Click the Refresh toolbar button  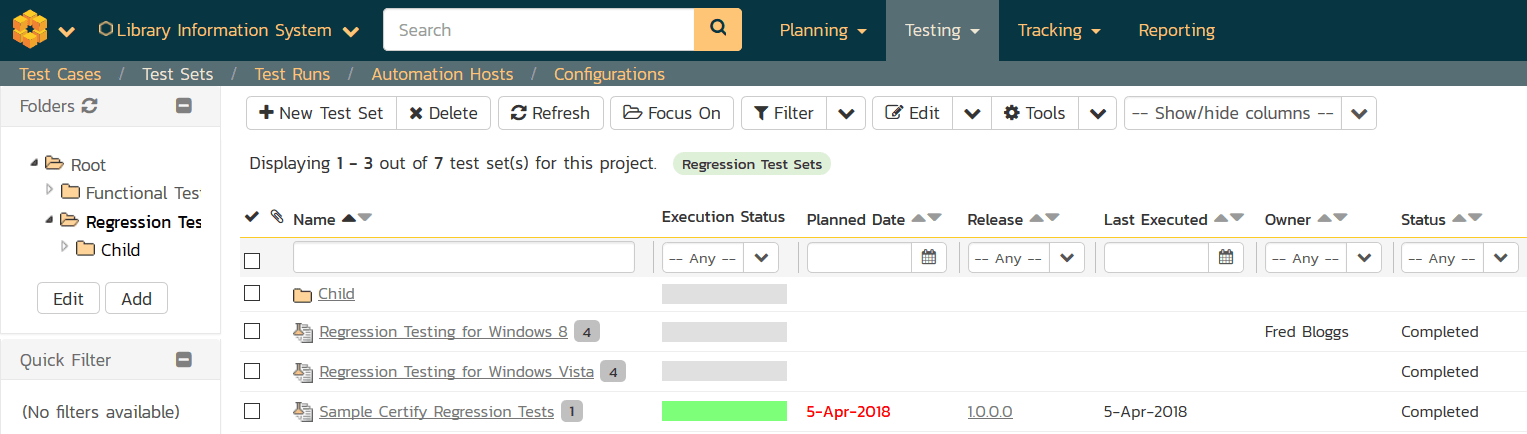click(x=550, y=113)
